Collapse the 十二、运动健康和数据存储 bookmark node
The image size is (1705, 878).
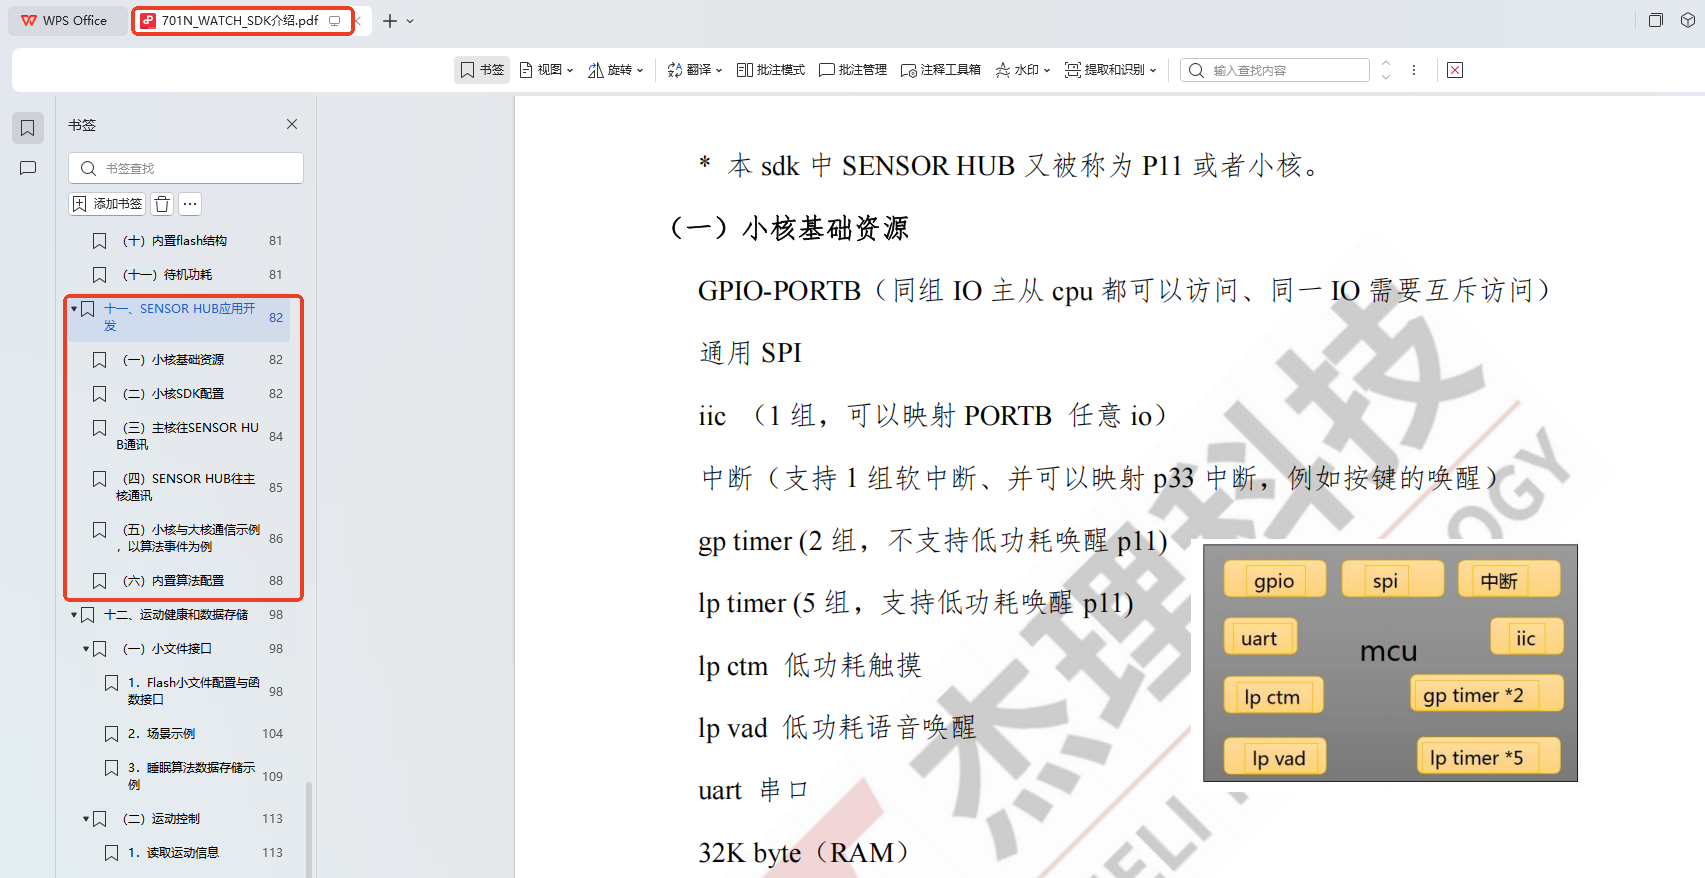(74, 615)
